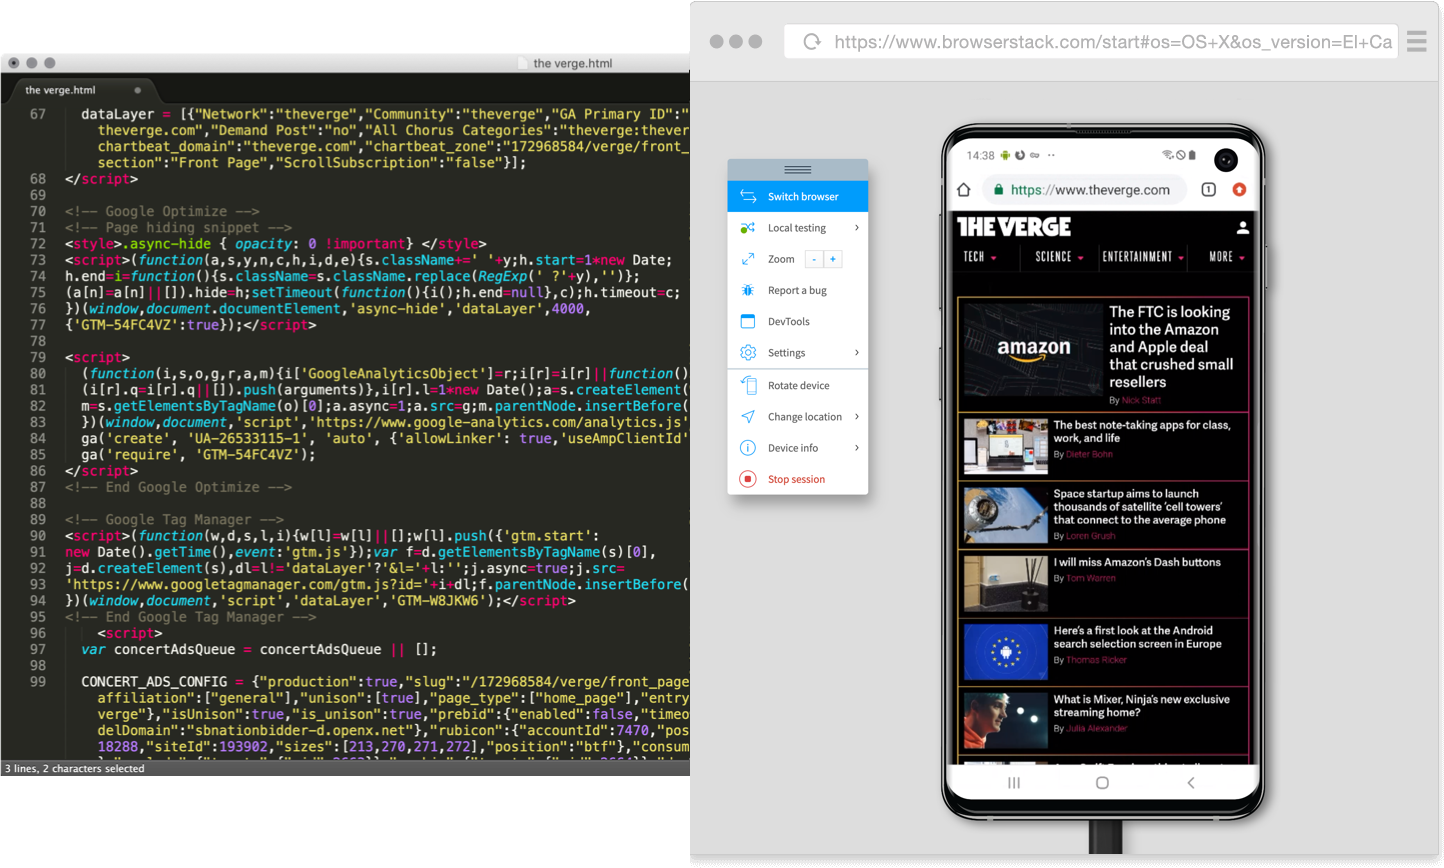Tap the Android robot status icon
This screenshot has width=1444, height=868.
click(1005, 155)
